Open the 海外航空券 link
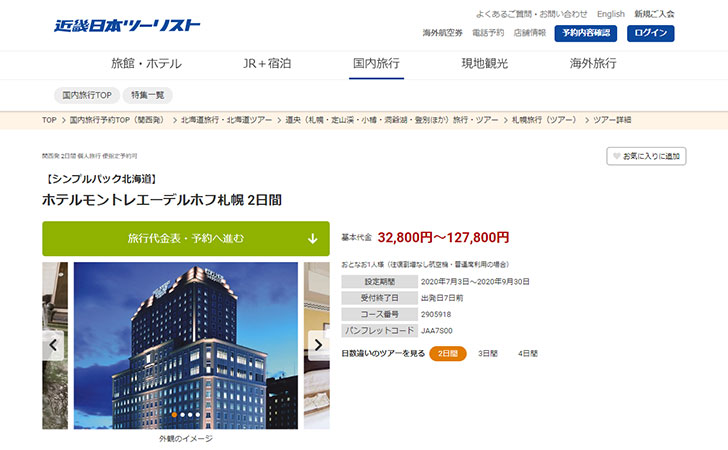Viewport: 728px width, 450px height. pos(442,33)
